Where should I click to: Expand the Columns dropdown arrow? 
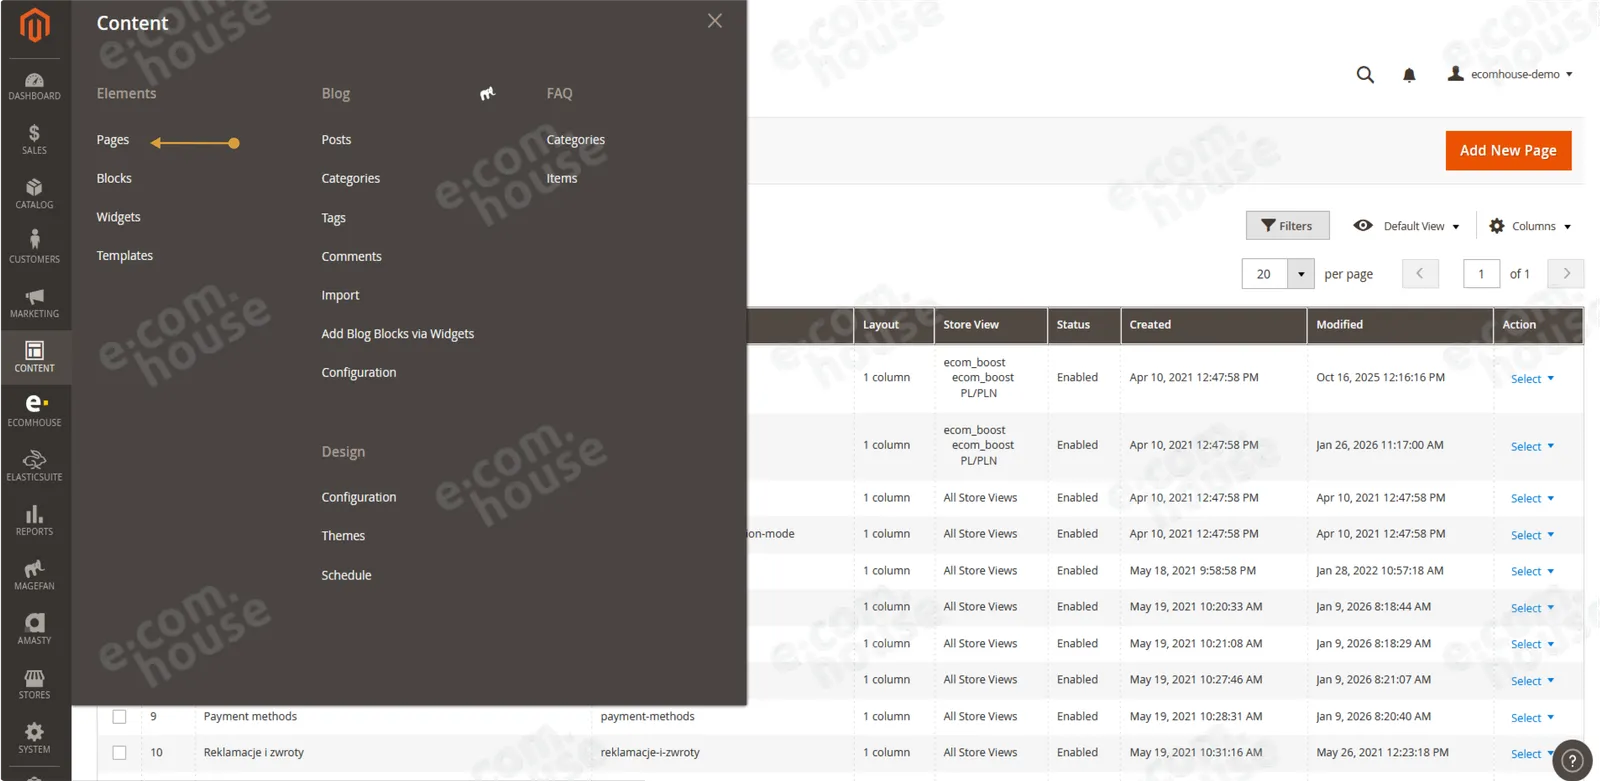click(x=1567, y=227)
